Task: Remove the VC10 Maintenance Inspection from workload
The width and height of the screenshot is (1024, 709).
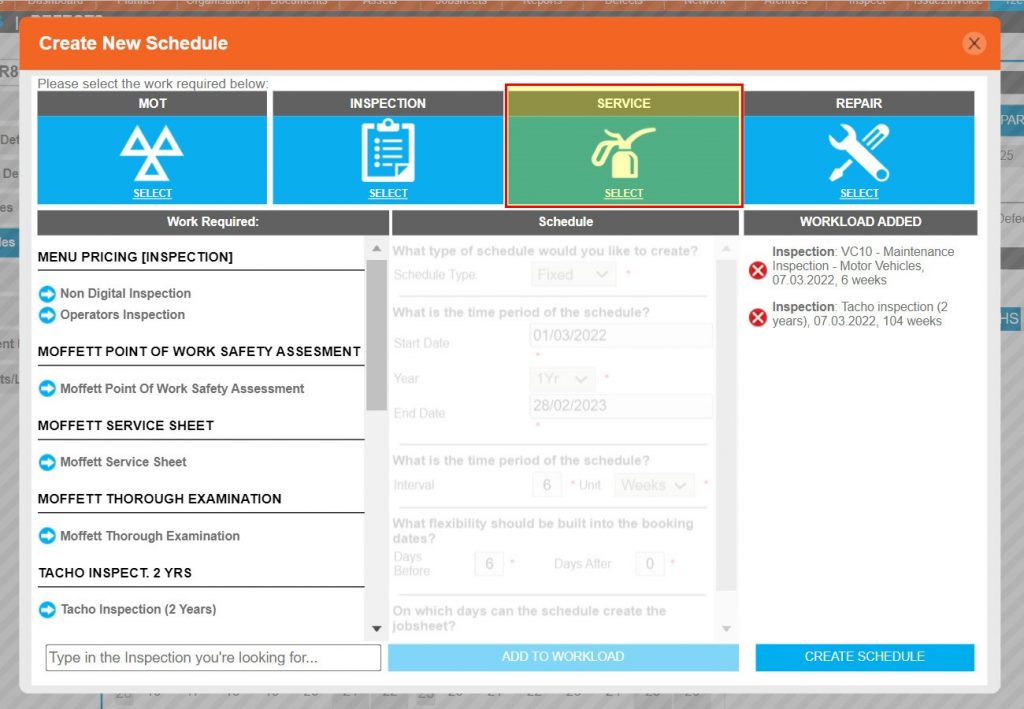Action: tap(758, 267)
